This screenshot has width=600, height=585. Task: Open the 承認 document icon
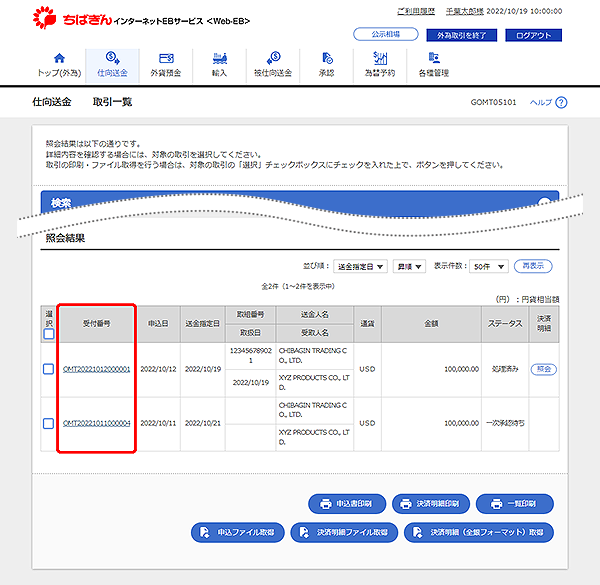coord(327,58)
